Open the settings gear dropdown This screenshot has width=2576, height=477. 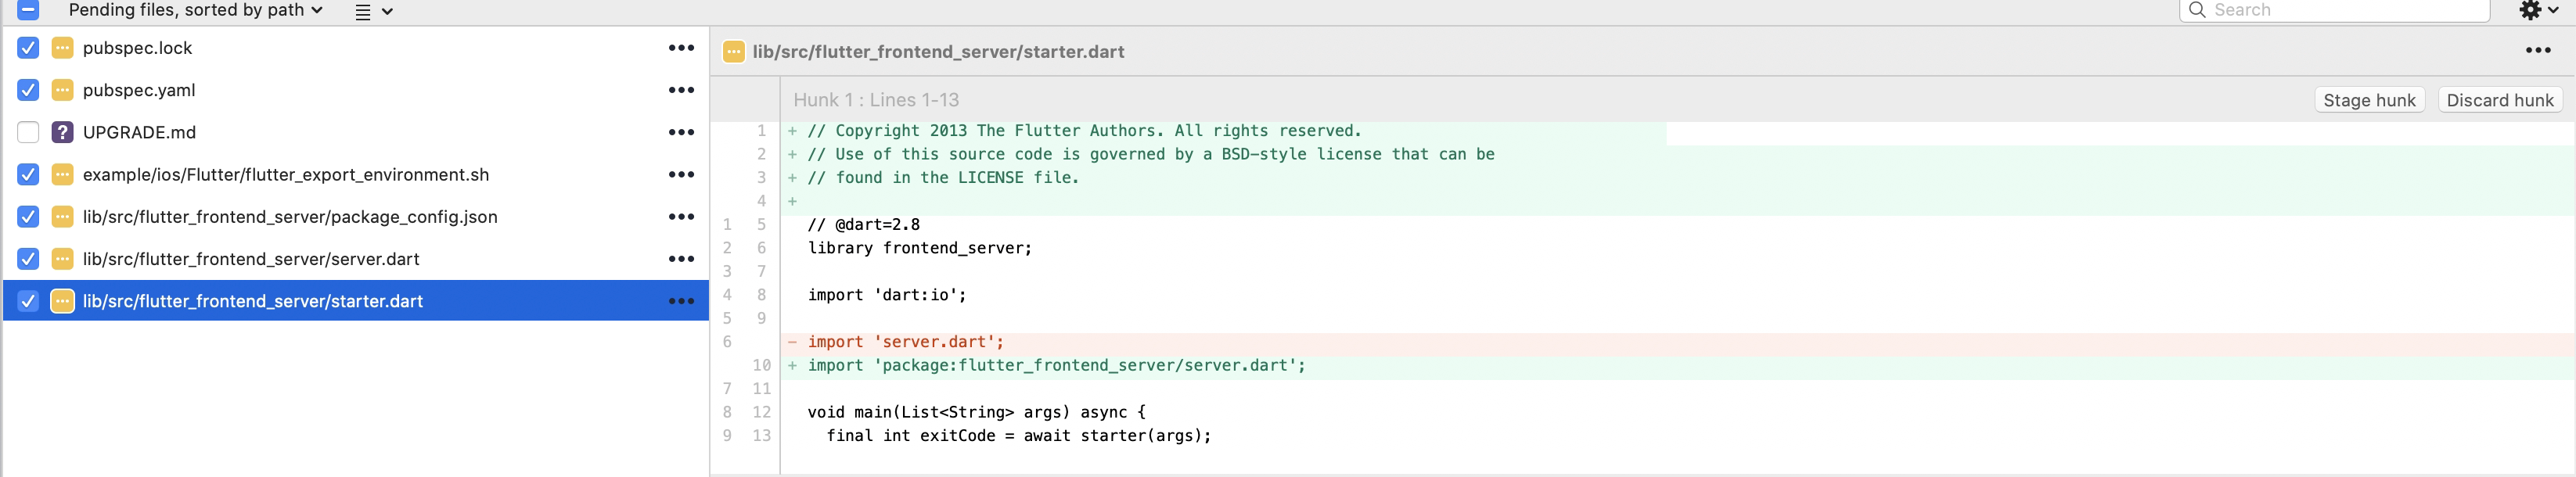[2537, 11]
